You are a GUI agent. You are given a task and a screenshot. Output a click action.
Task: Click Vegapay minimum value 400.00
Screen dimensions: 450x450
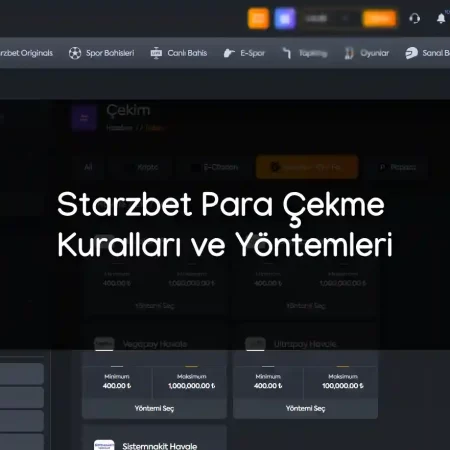click(117, 386)
